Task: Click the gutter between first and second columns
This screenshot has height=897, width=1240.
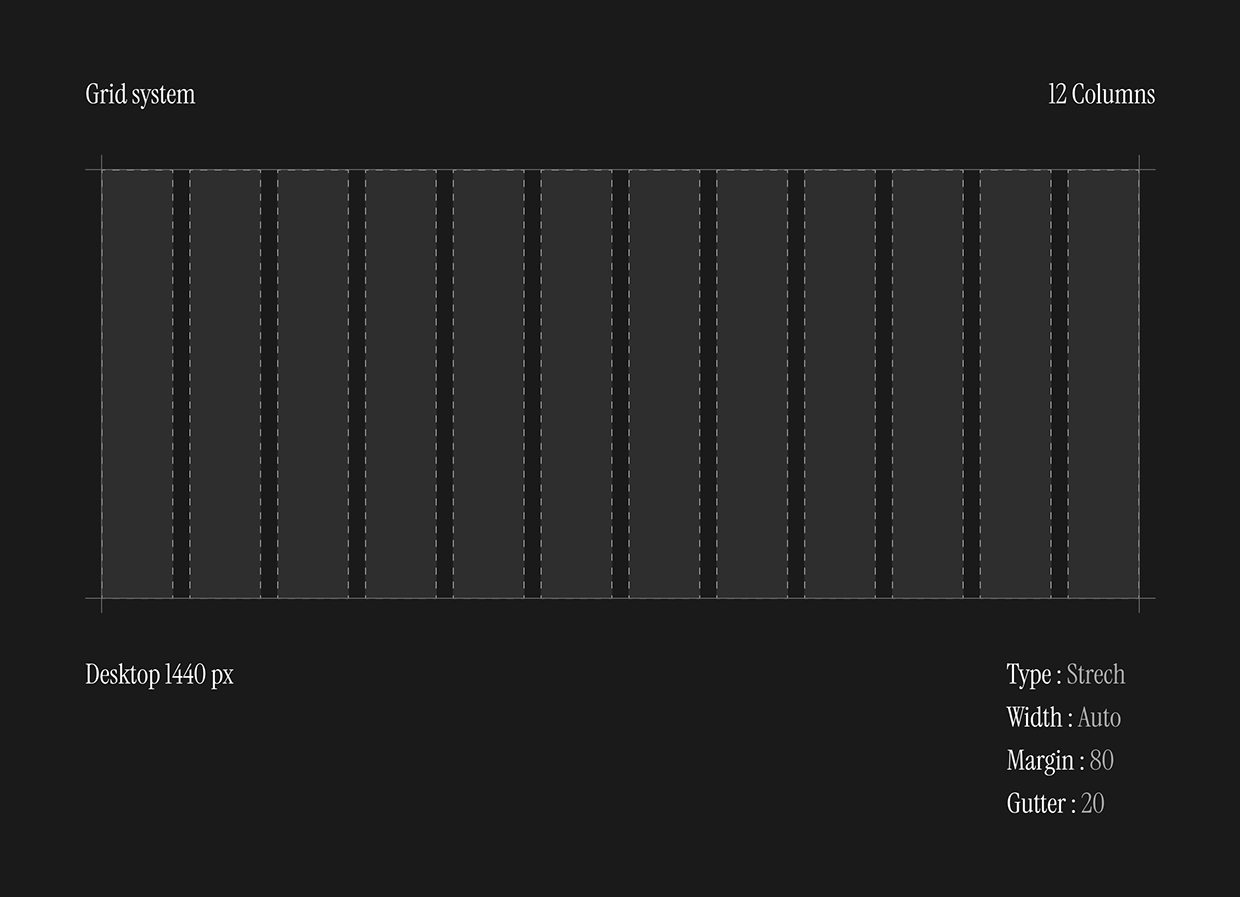Action: coord(181,384)
